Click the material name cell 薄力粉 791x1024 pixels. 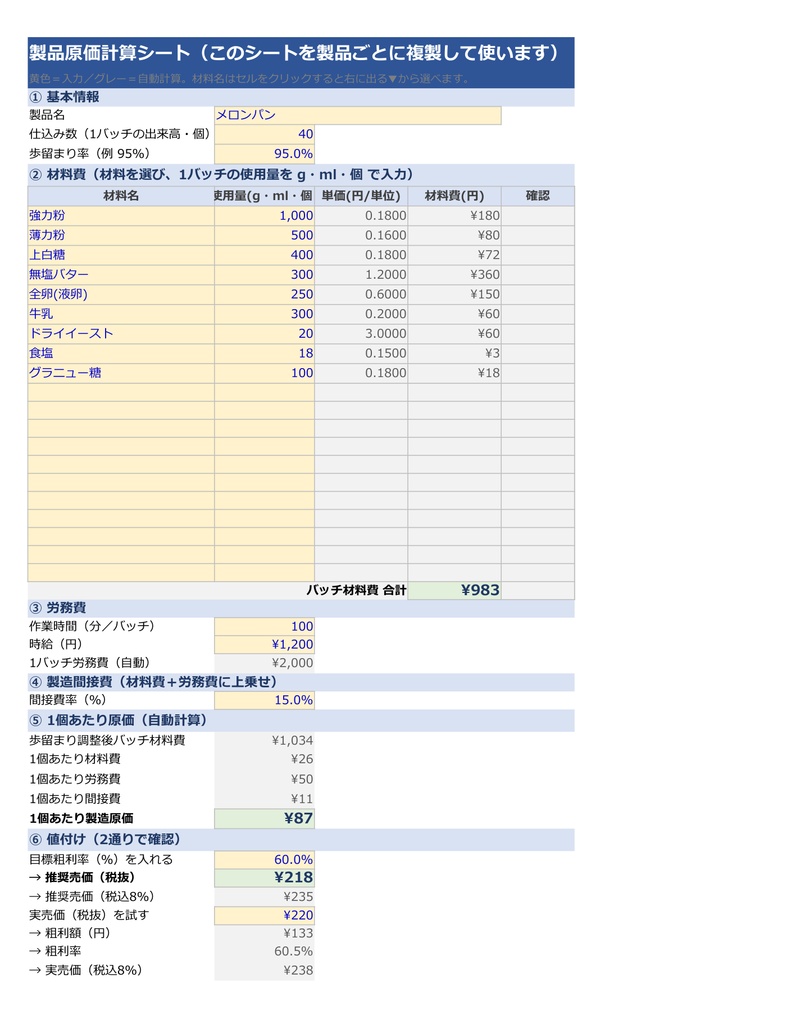pos(121,236)
